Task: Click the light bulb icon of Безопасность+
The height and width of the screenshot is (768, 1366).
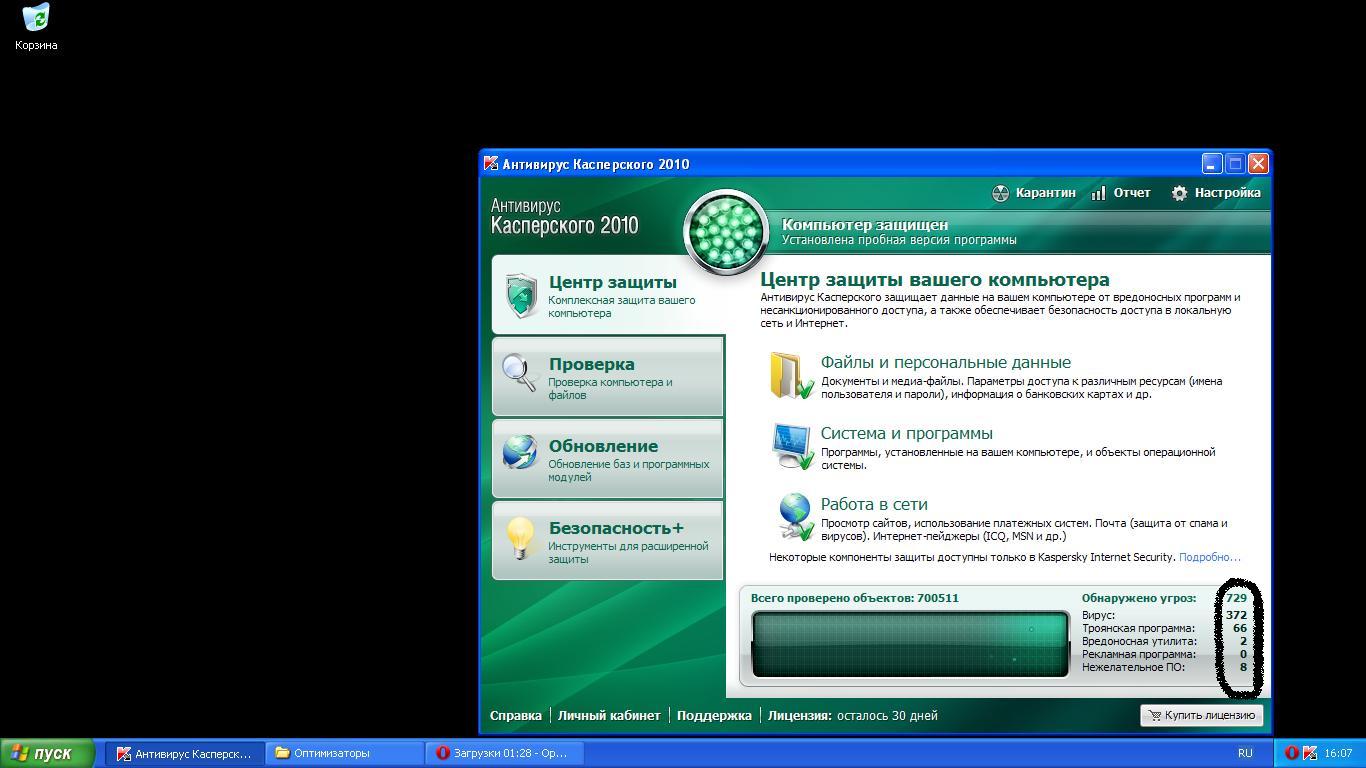Action: (520, 538)
